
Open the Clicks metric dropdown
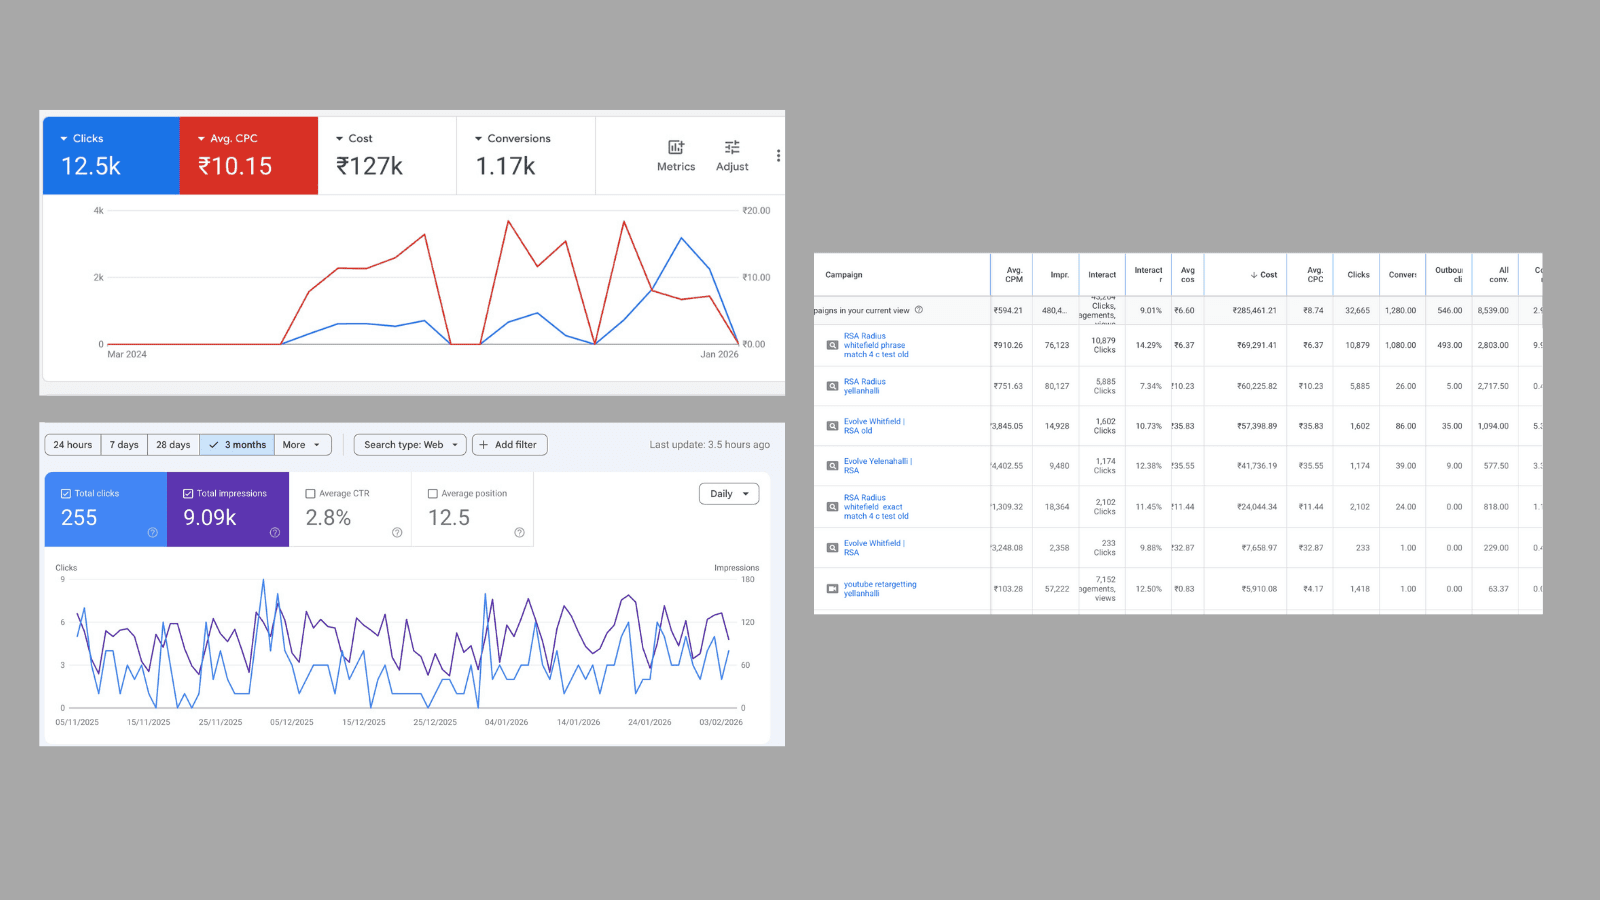pyautogui.click(x=64, y=139)
